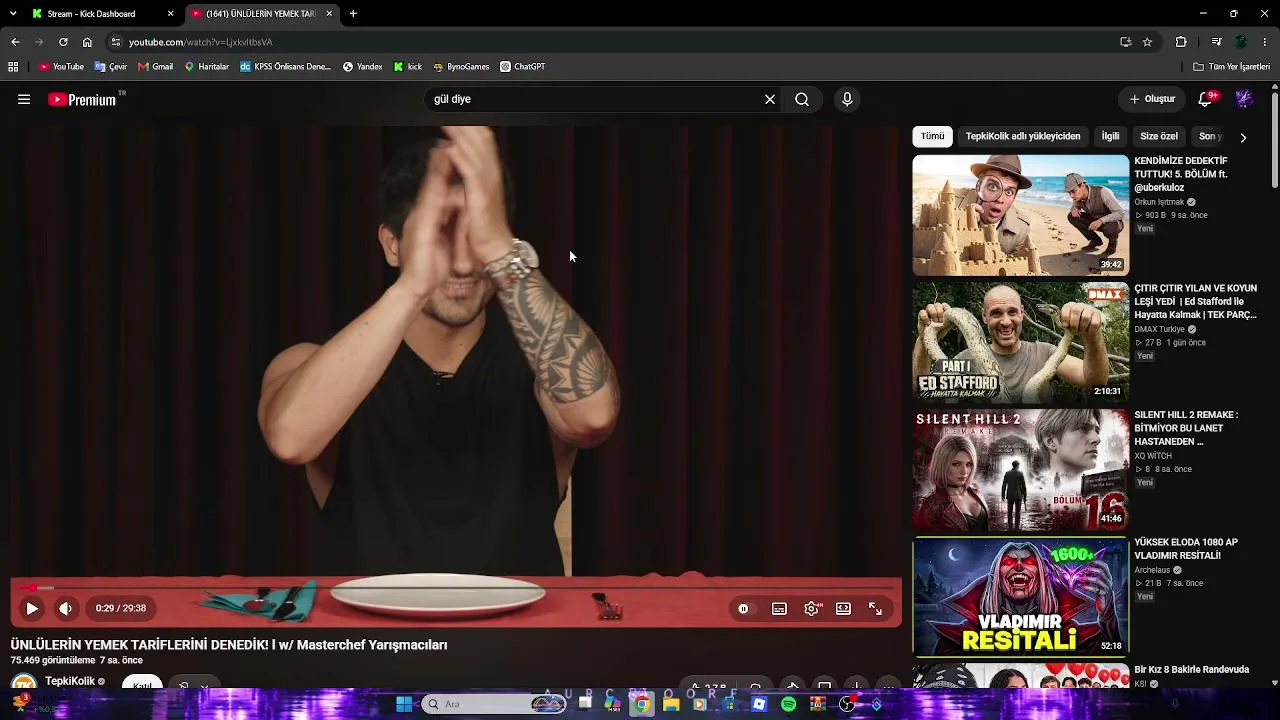1280x720 pixels.
Task: Visit the DMAX Türkiye channel
Action: point(1159,329)
